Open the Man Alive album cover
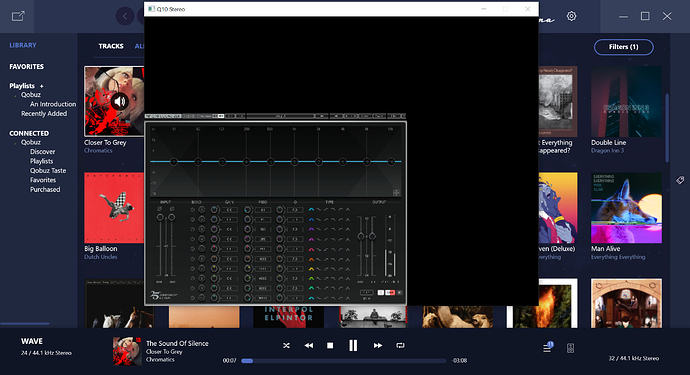690x375 pixels. tap(626, 208)
